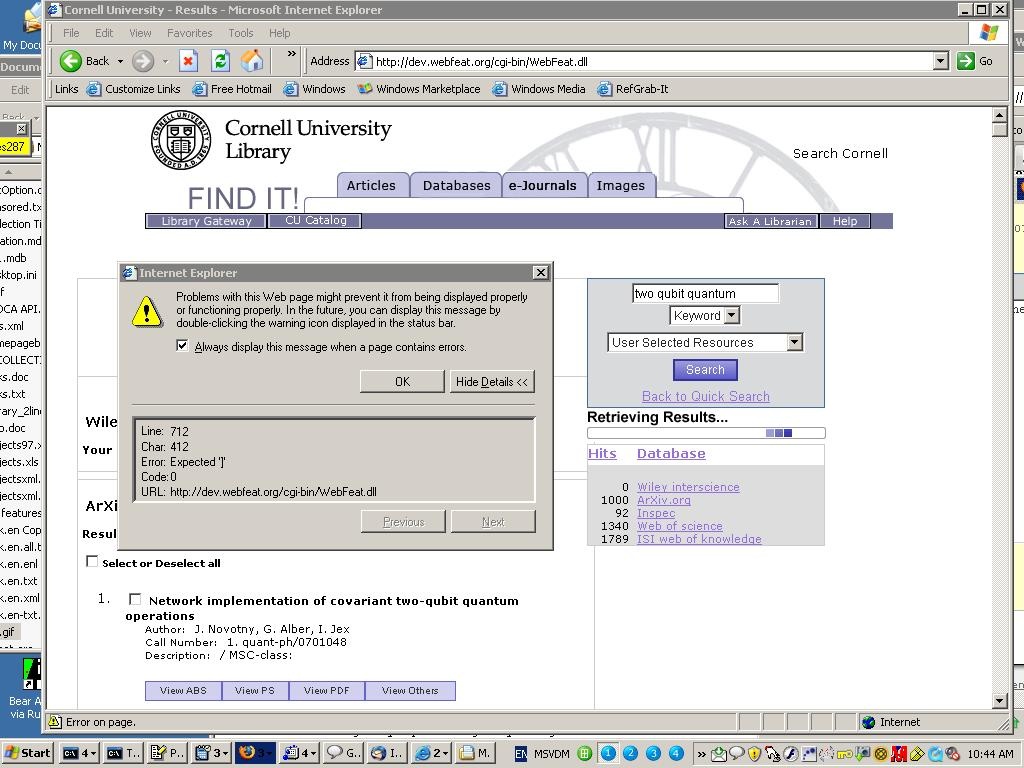This screenshot has height=768, width=1024.
Task: Collapse error details with Hide Details button
Action: click(x=492, y=381)
